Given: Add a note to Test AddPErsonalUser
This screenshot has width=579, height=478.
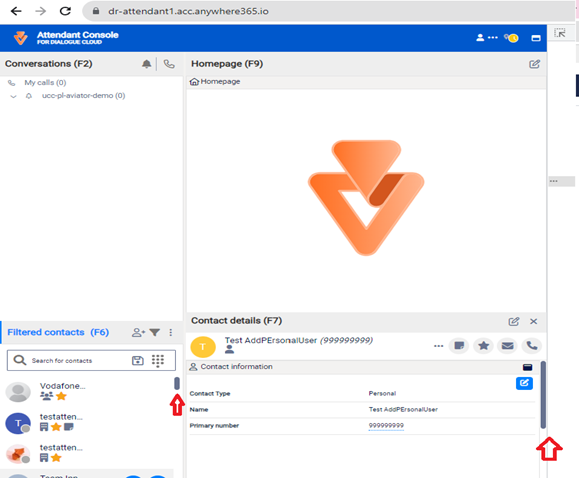Looking at the screenshot, I should click(x=459, y=346).
